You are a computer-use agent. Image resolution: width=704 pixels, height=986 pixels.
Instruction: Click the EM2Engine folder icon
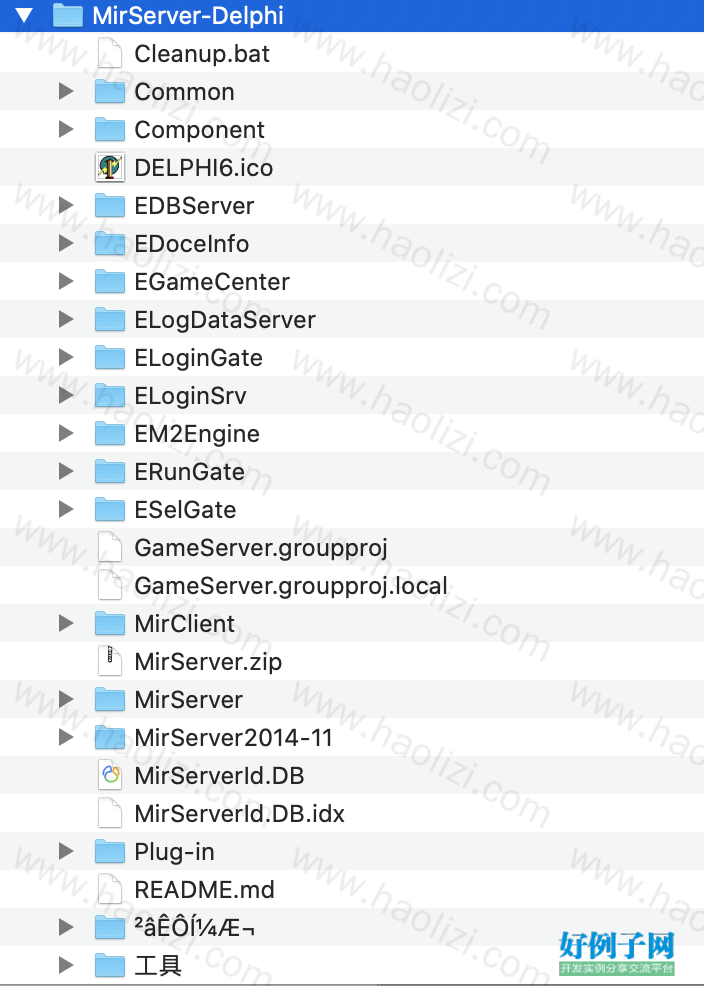(110, 433)
